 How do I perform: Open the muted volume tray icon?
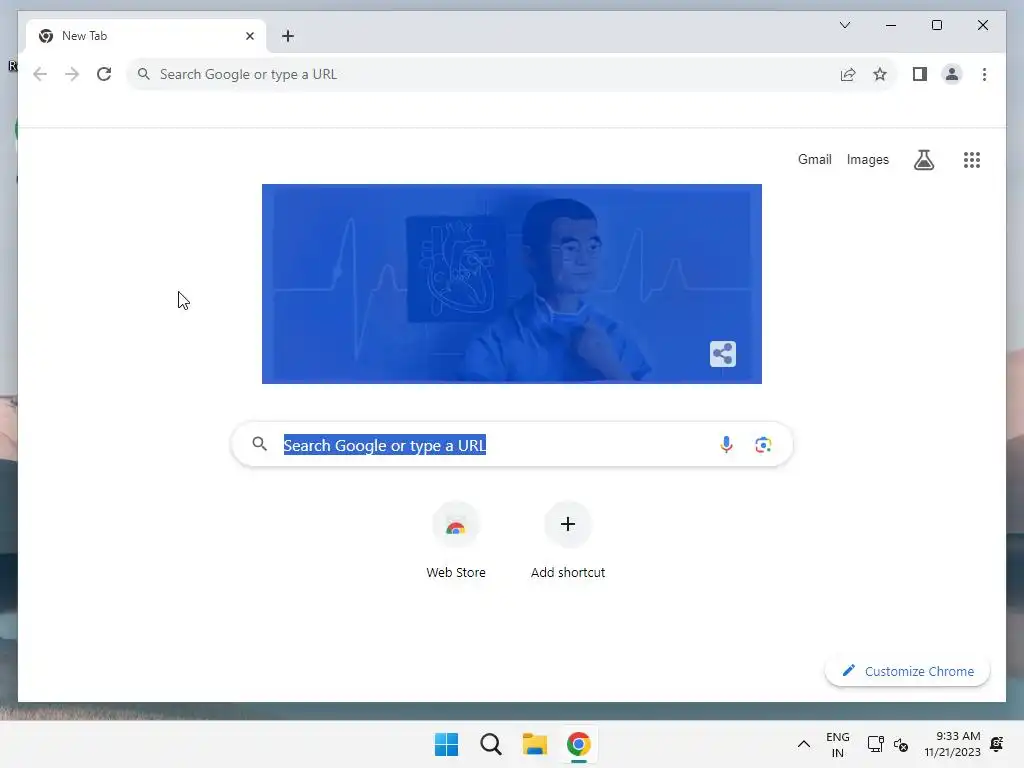pos(901,744)
